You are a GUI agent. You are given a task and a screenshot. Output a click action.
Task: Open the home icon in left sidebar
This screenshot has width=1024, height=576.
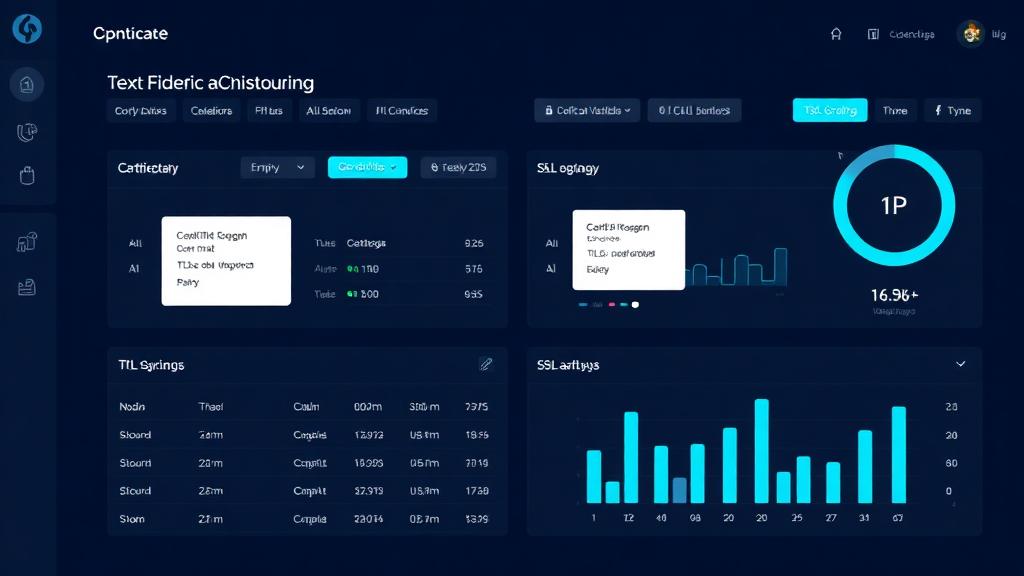(x=27, y=84)
